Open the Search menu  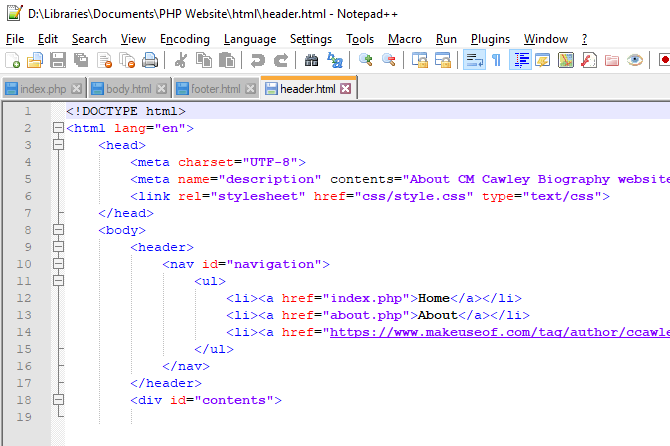[x=89, y=39]
